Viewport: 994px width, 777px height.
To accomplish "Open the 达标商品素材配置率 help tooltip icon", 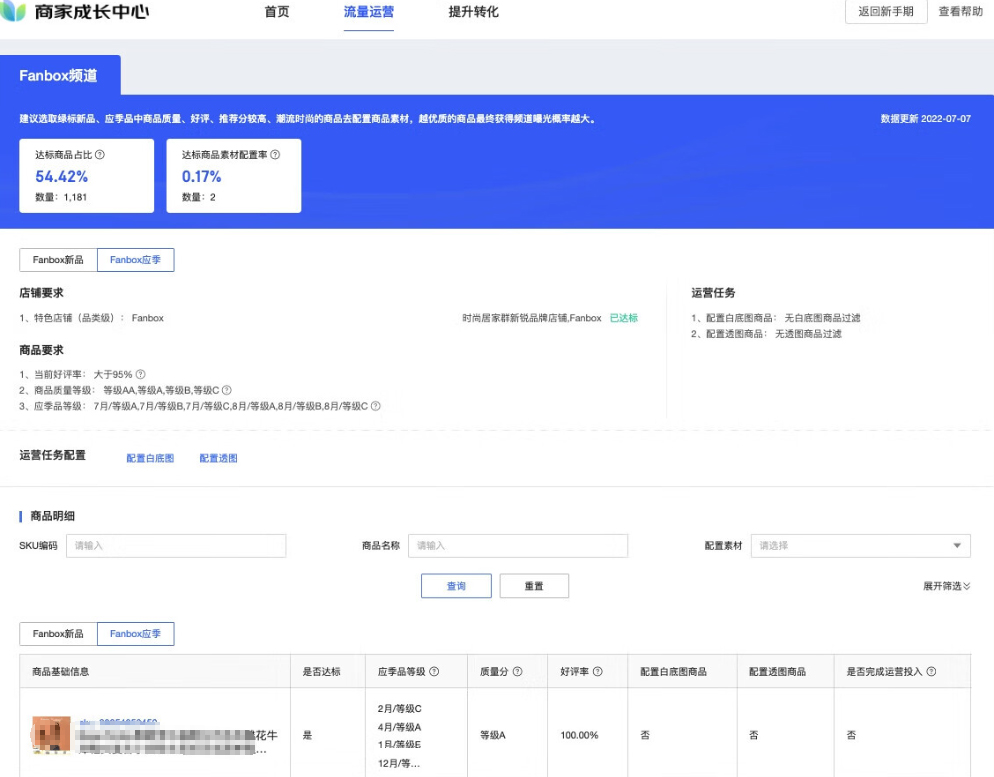I will point(276,155).
